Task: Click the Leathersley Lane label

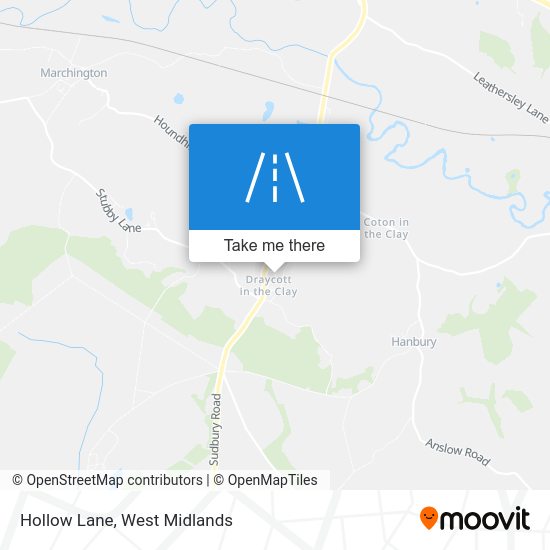Action: 510,97
